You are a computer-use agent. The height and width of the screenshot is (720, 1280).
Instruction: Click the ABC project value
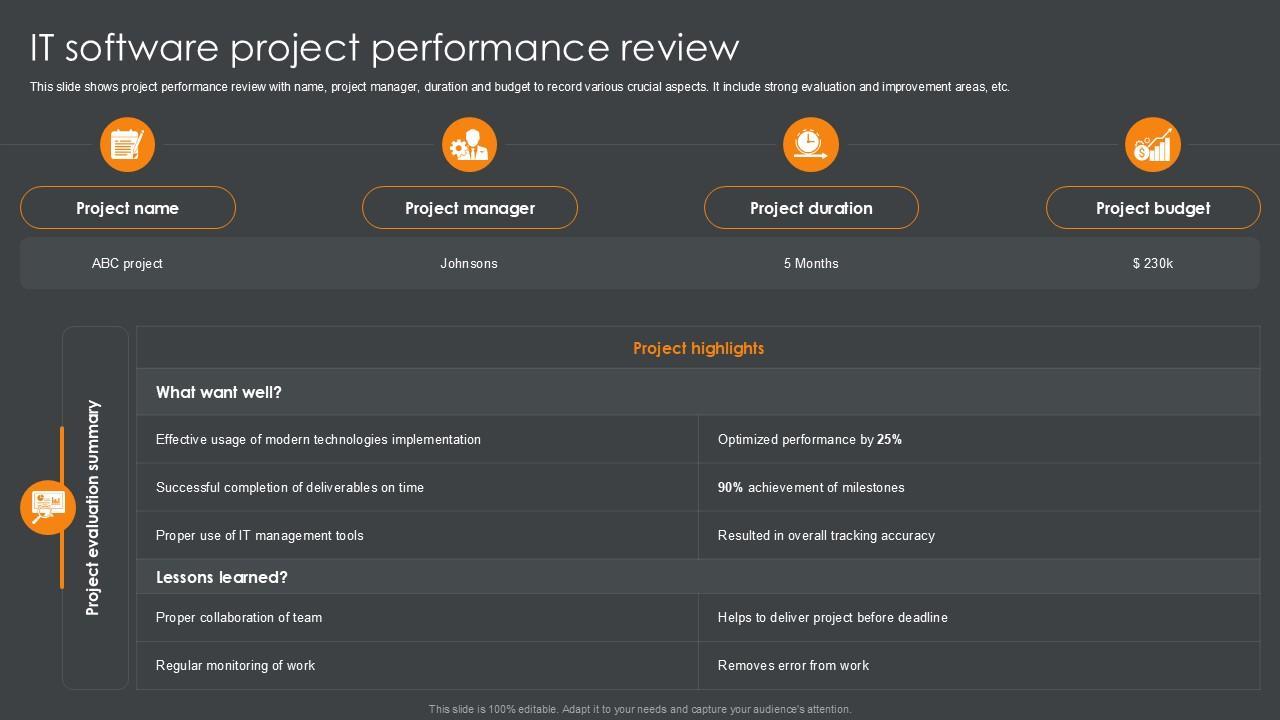pyautogui.click(x=127, y=264)
